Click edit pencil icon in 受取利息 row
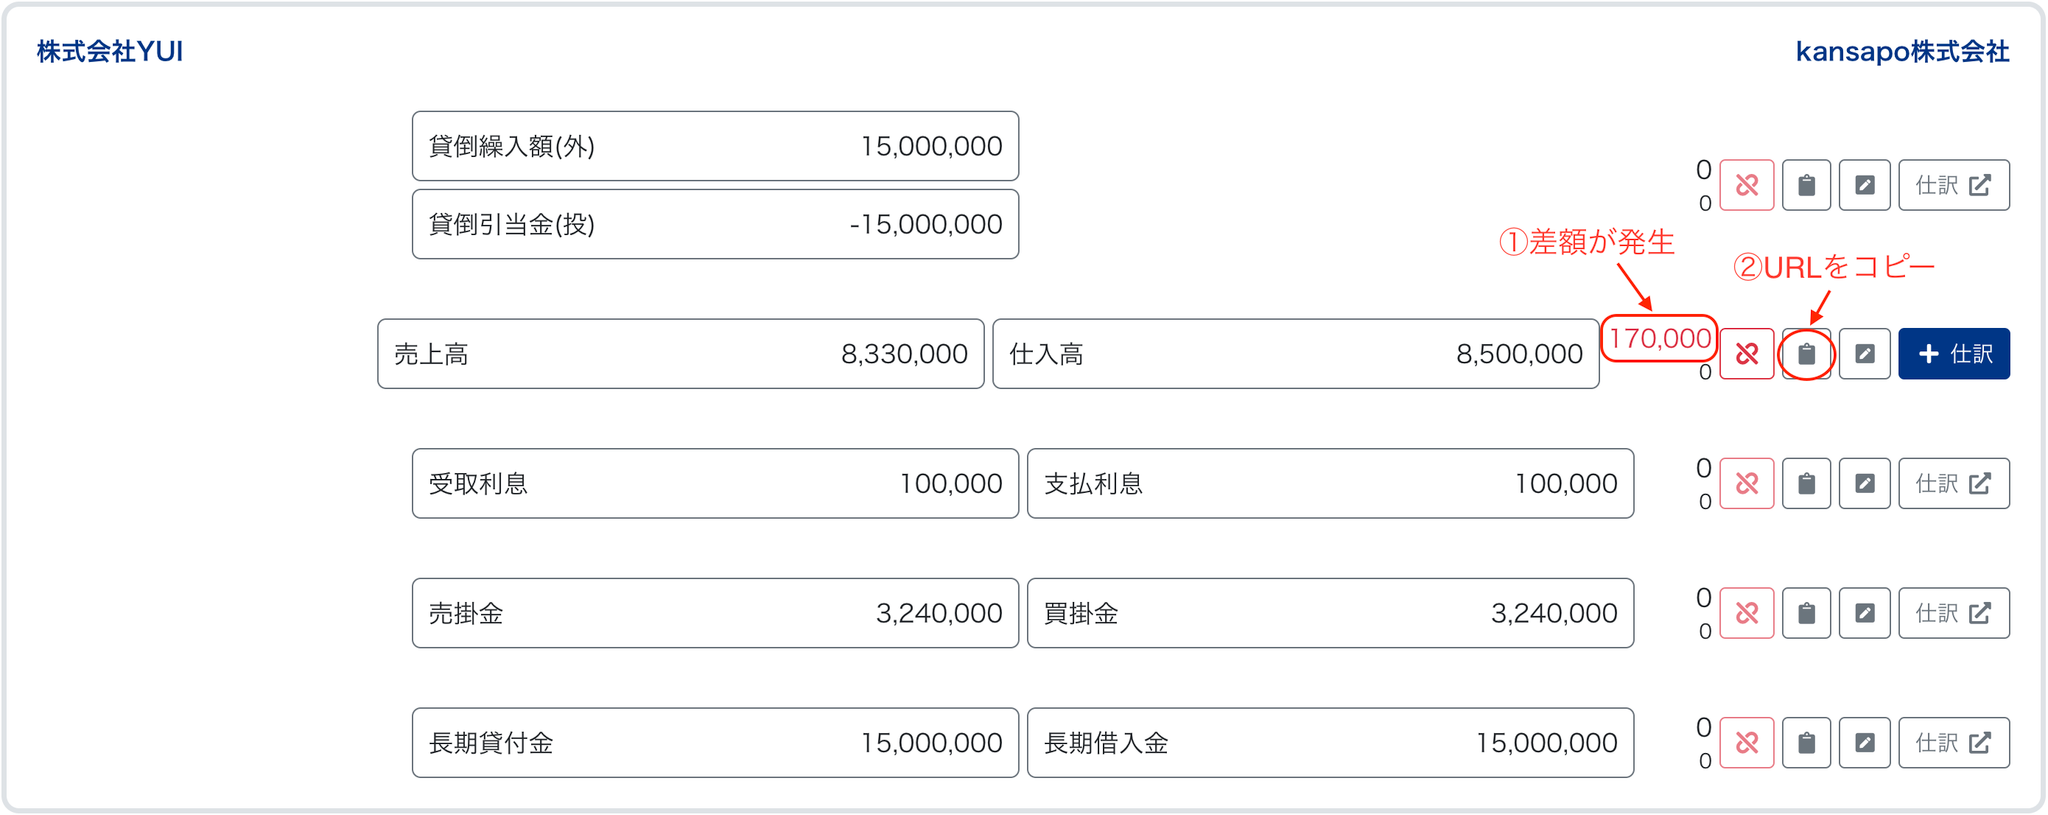This screenshot has height=815, width=2048. 1864,484
